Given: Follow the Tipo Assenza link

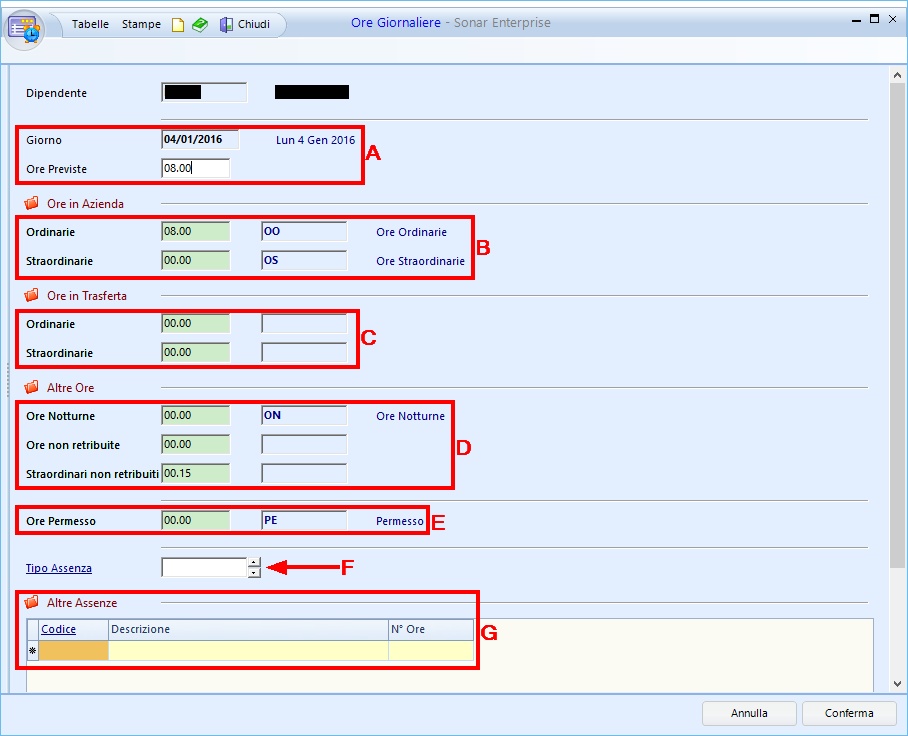Looking at the screenshot, I should tap(59, 568).
